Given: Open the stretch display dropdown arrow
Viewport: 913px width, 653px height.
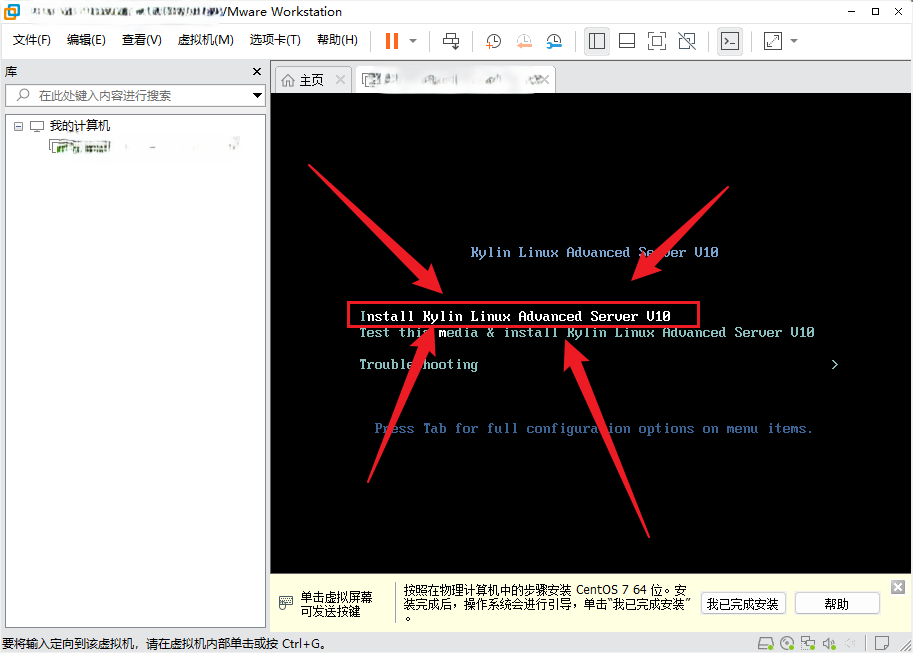Looking at the screenshot, I should (794, 41).
